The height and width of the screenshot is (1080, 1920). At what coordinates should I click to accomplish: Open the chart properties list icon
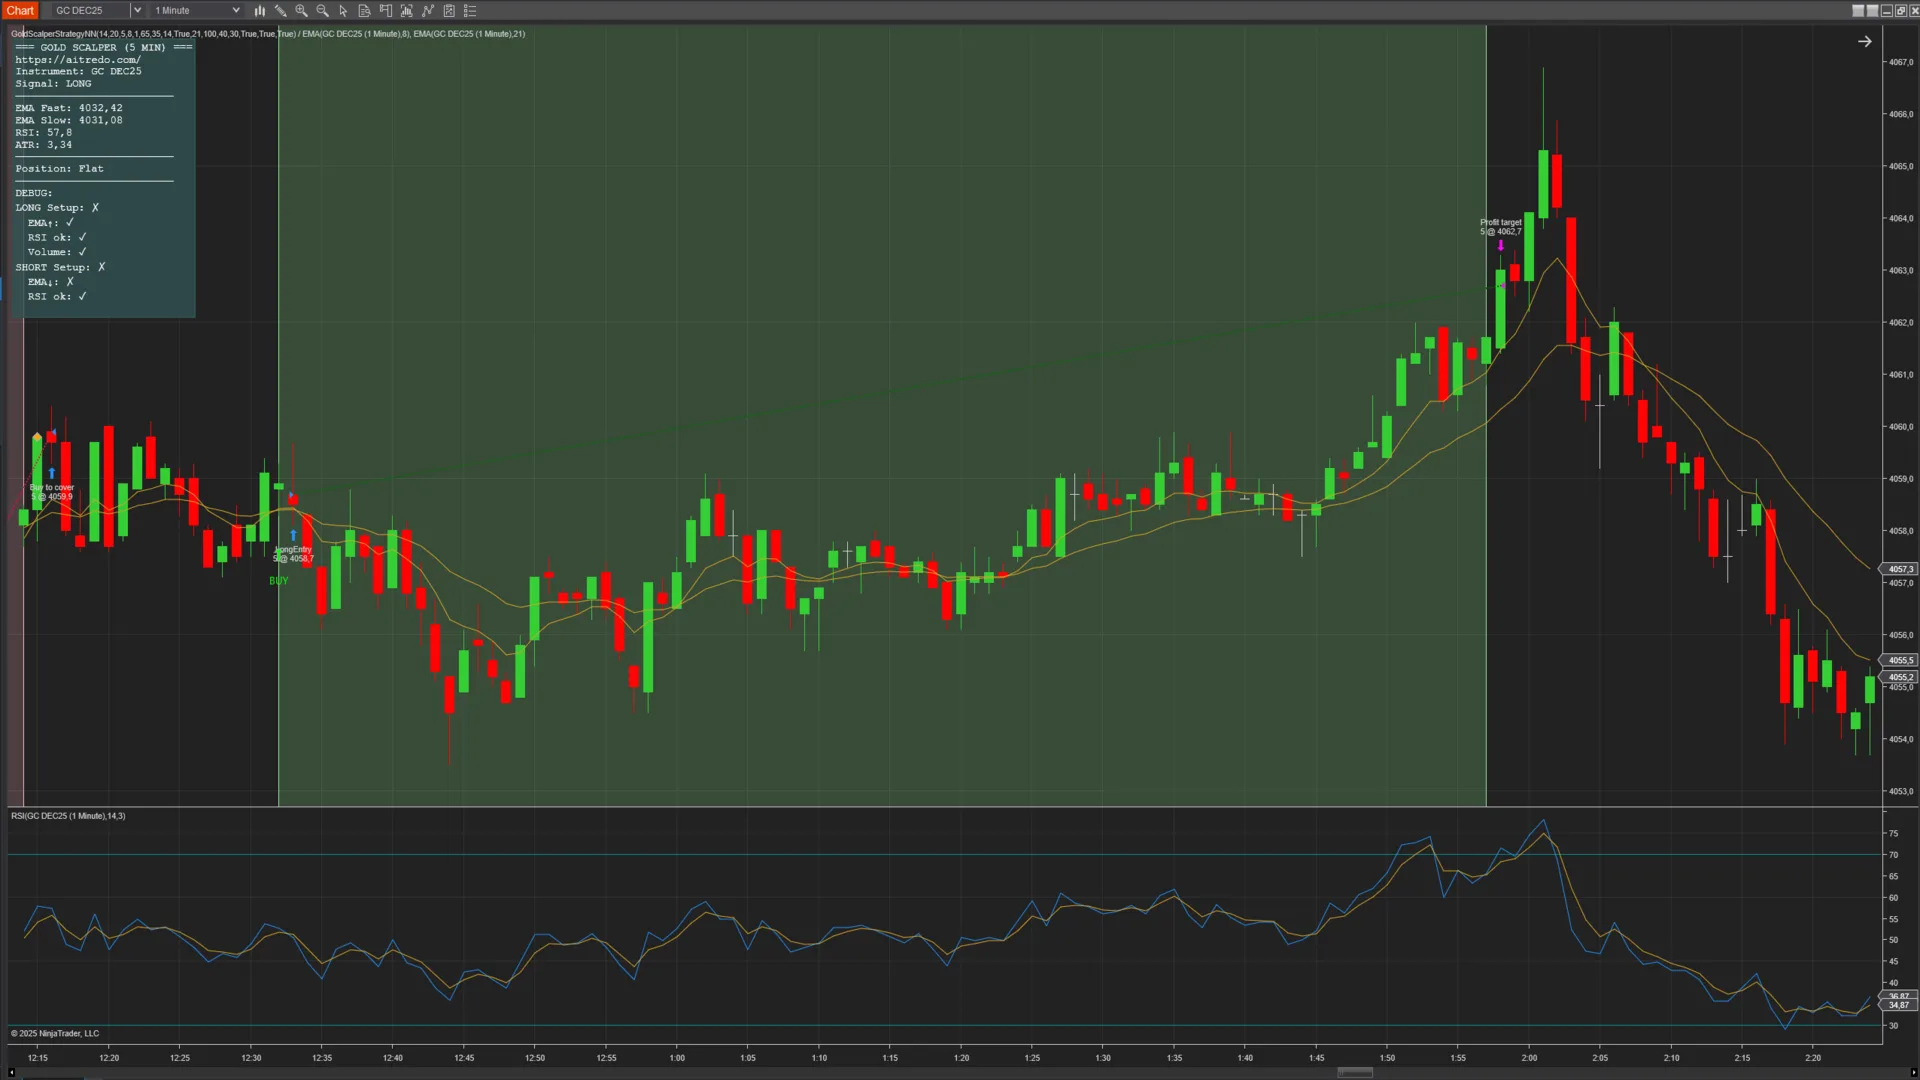pos(470,11)
